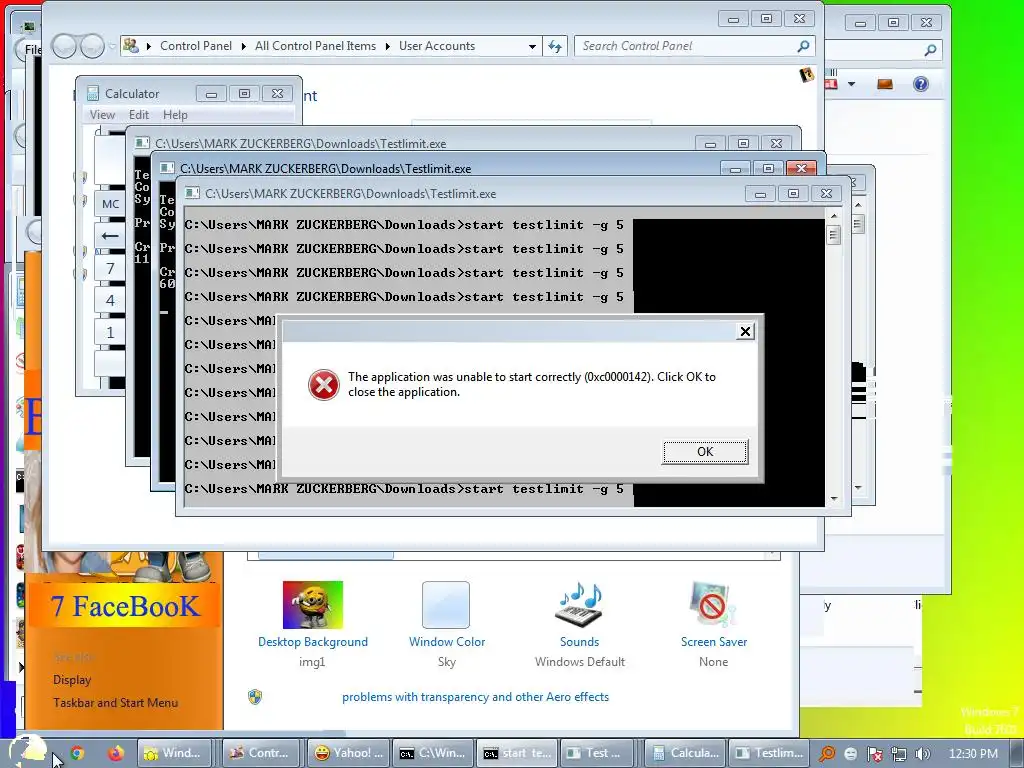
Task: Click the front console scrollbar thumb
Action: tap(833, 234)
